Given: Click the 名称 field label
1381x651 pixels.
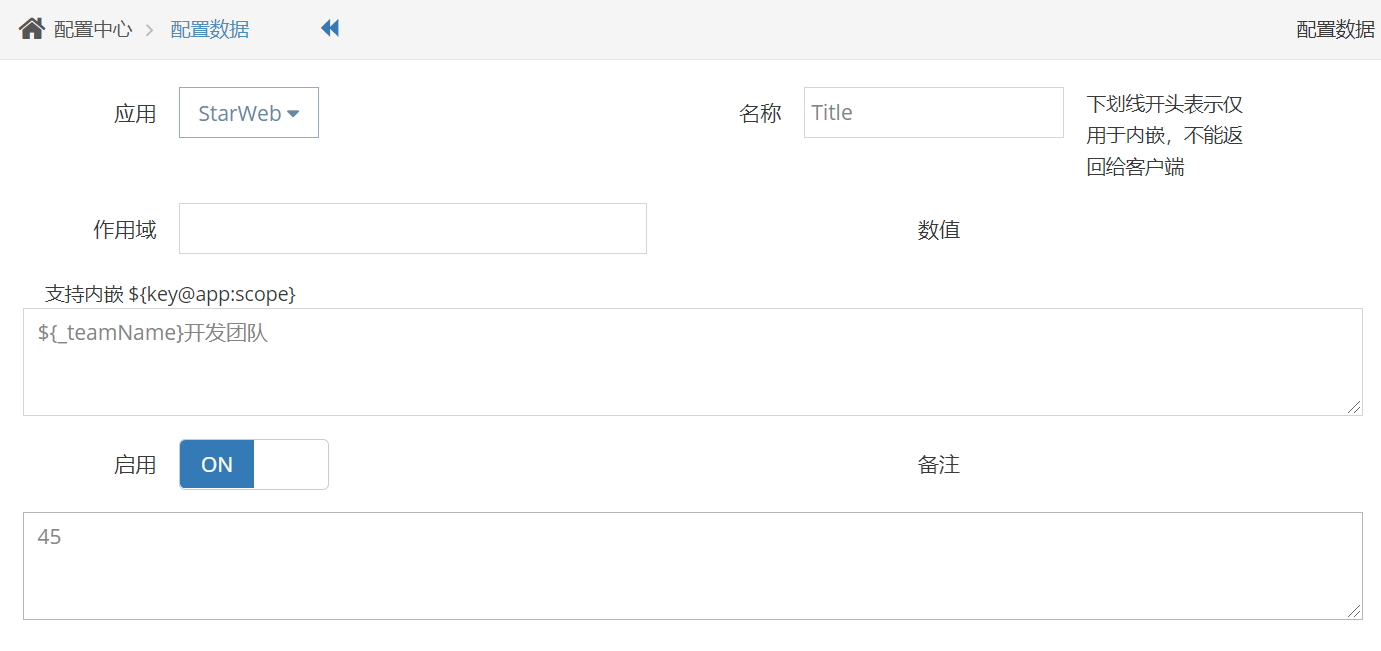Looking at the screenshot, I should 760,114.
